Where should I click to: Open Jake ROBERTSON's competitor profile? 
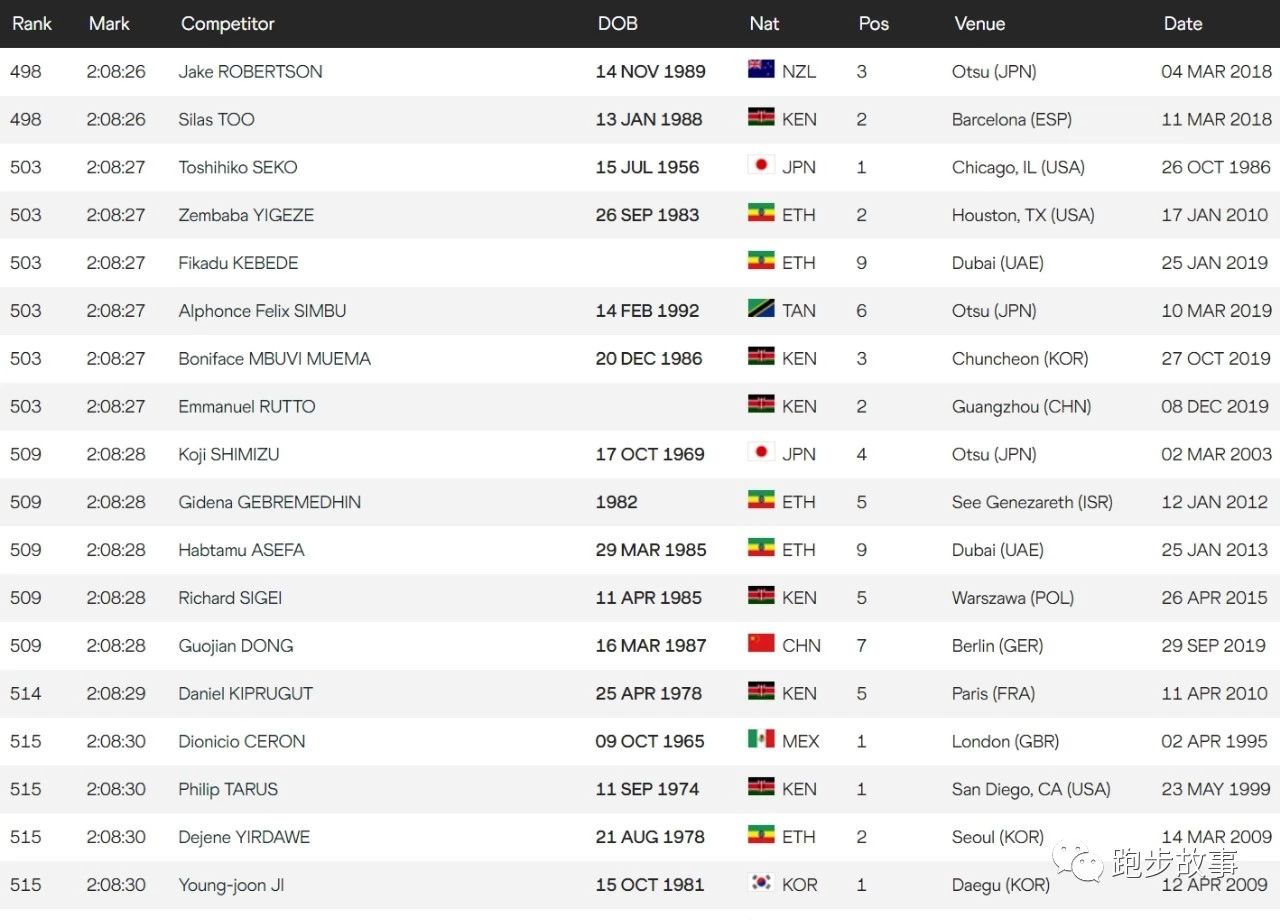point(250,72)
